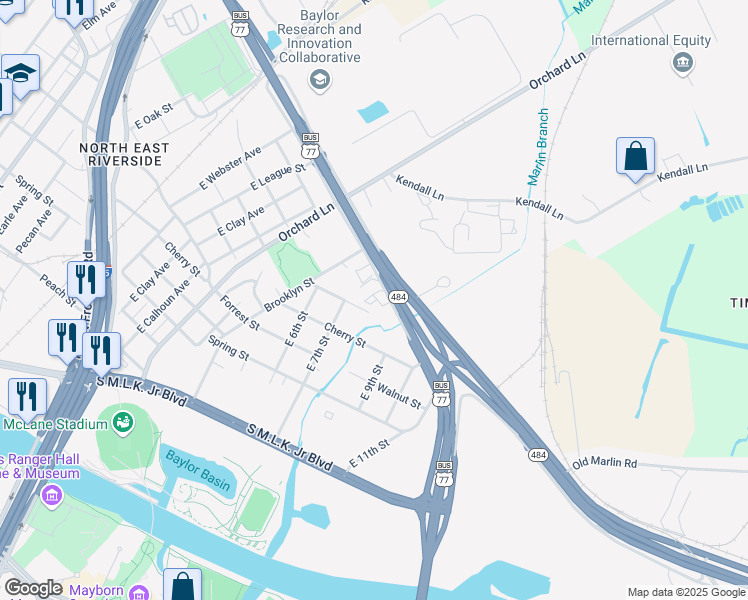
Task: Click the Map data ©2025 Google attribution
Action: pyautogui.click(x=686, y=592)
